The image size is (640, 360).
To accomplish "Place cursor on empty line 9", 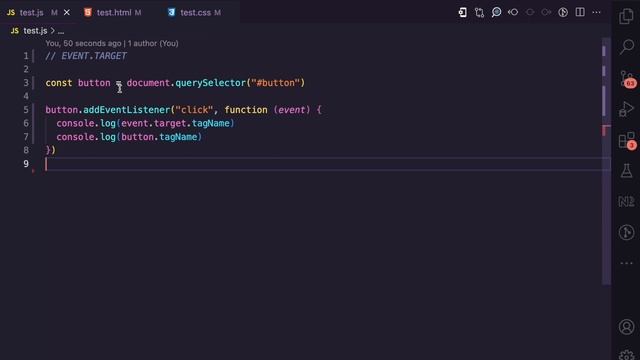I will pos(327,164).
